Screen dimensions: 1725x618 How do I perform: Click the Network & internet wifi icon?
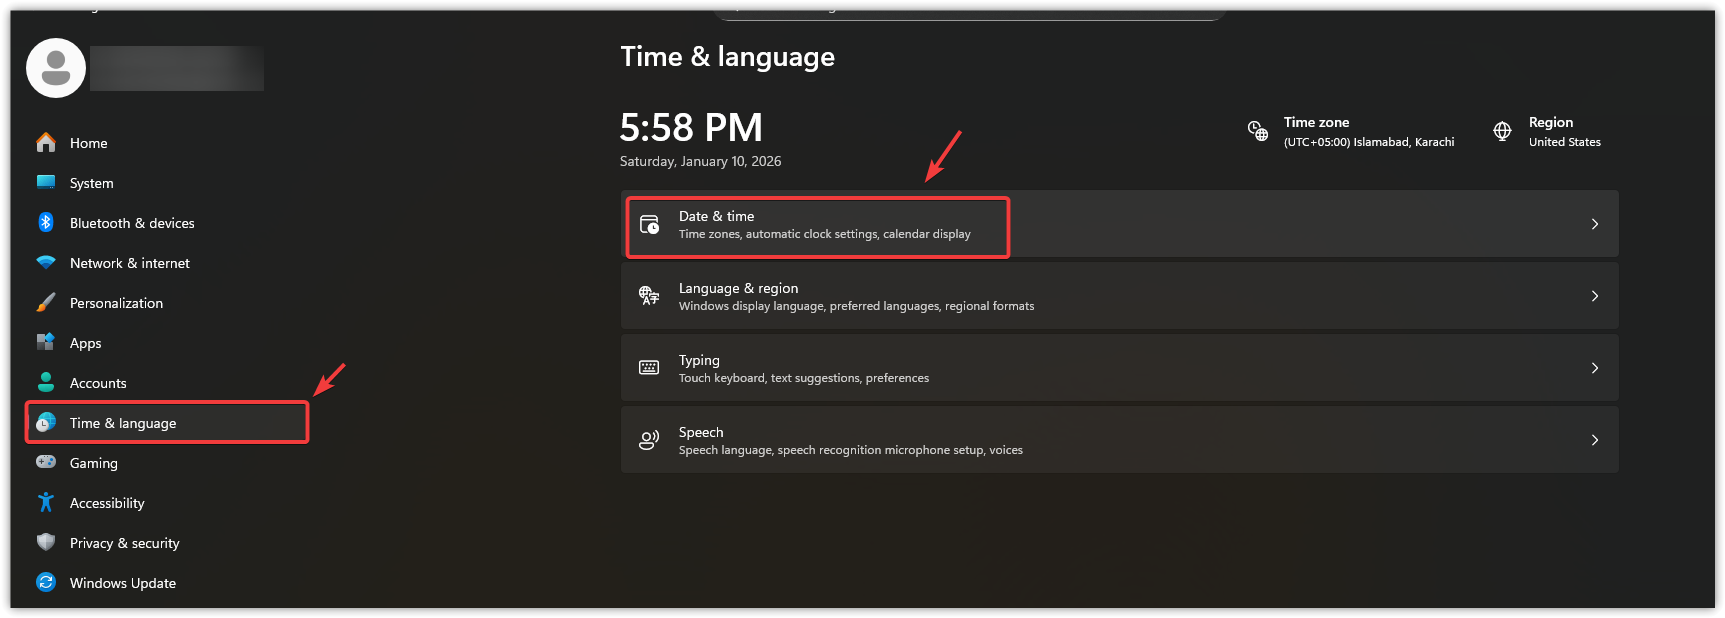pos(46,263)
